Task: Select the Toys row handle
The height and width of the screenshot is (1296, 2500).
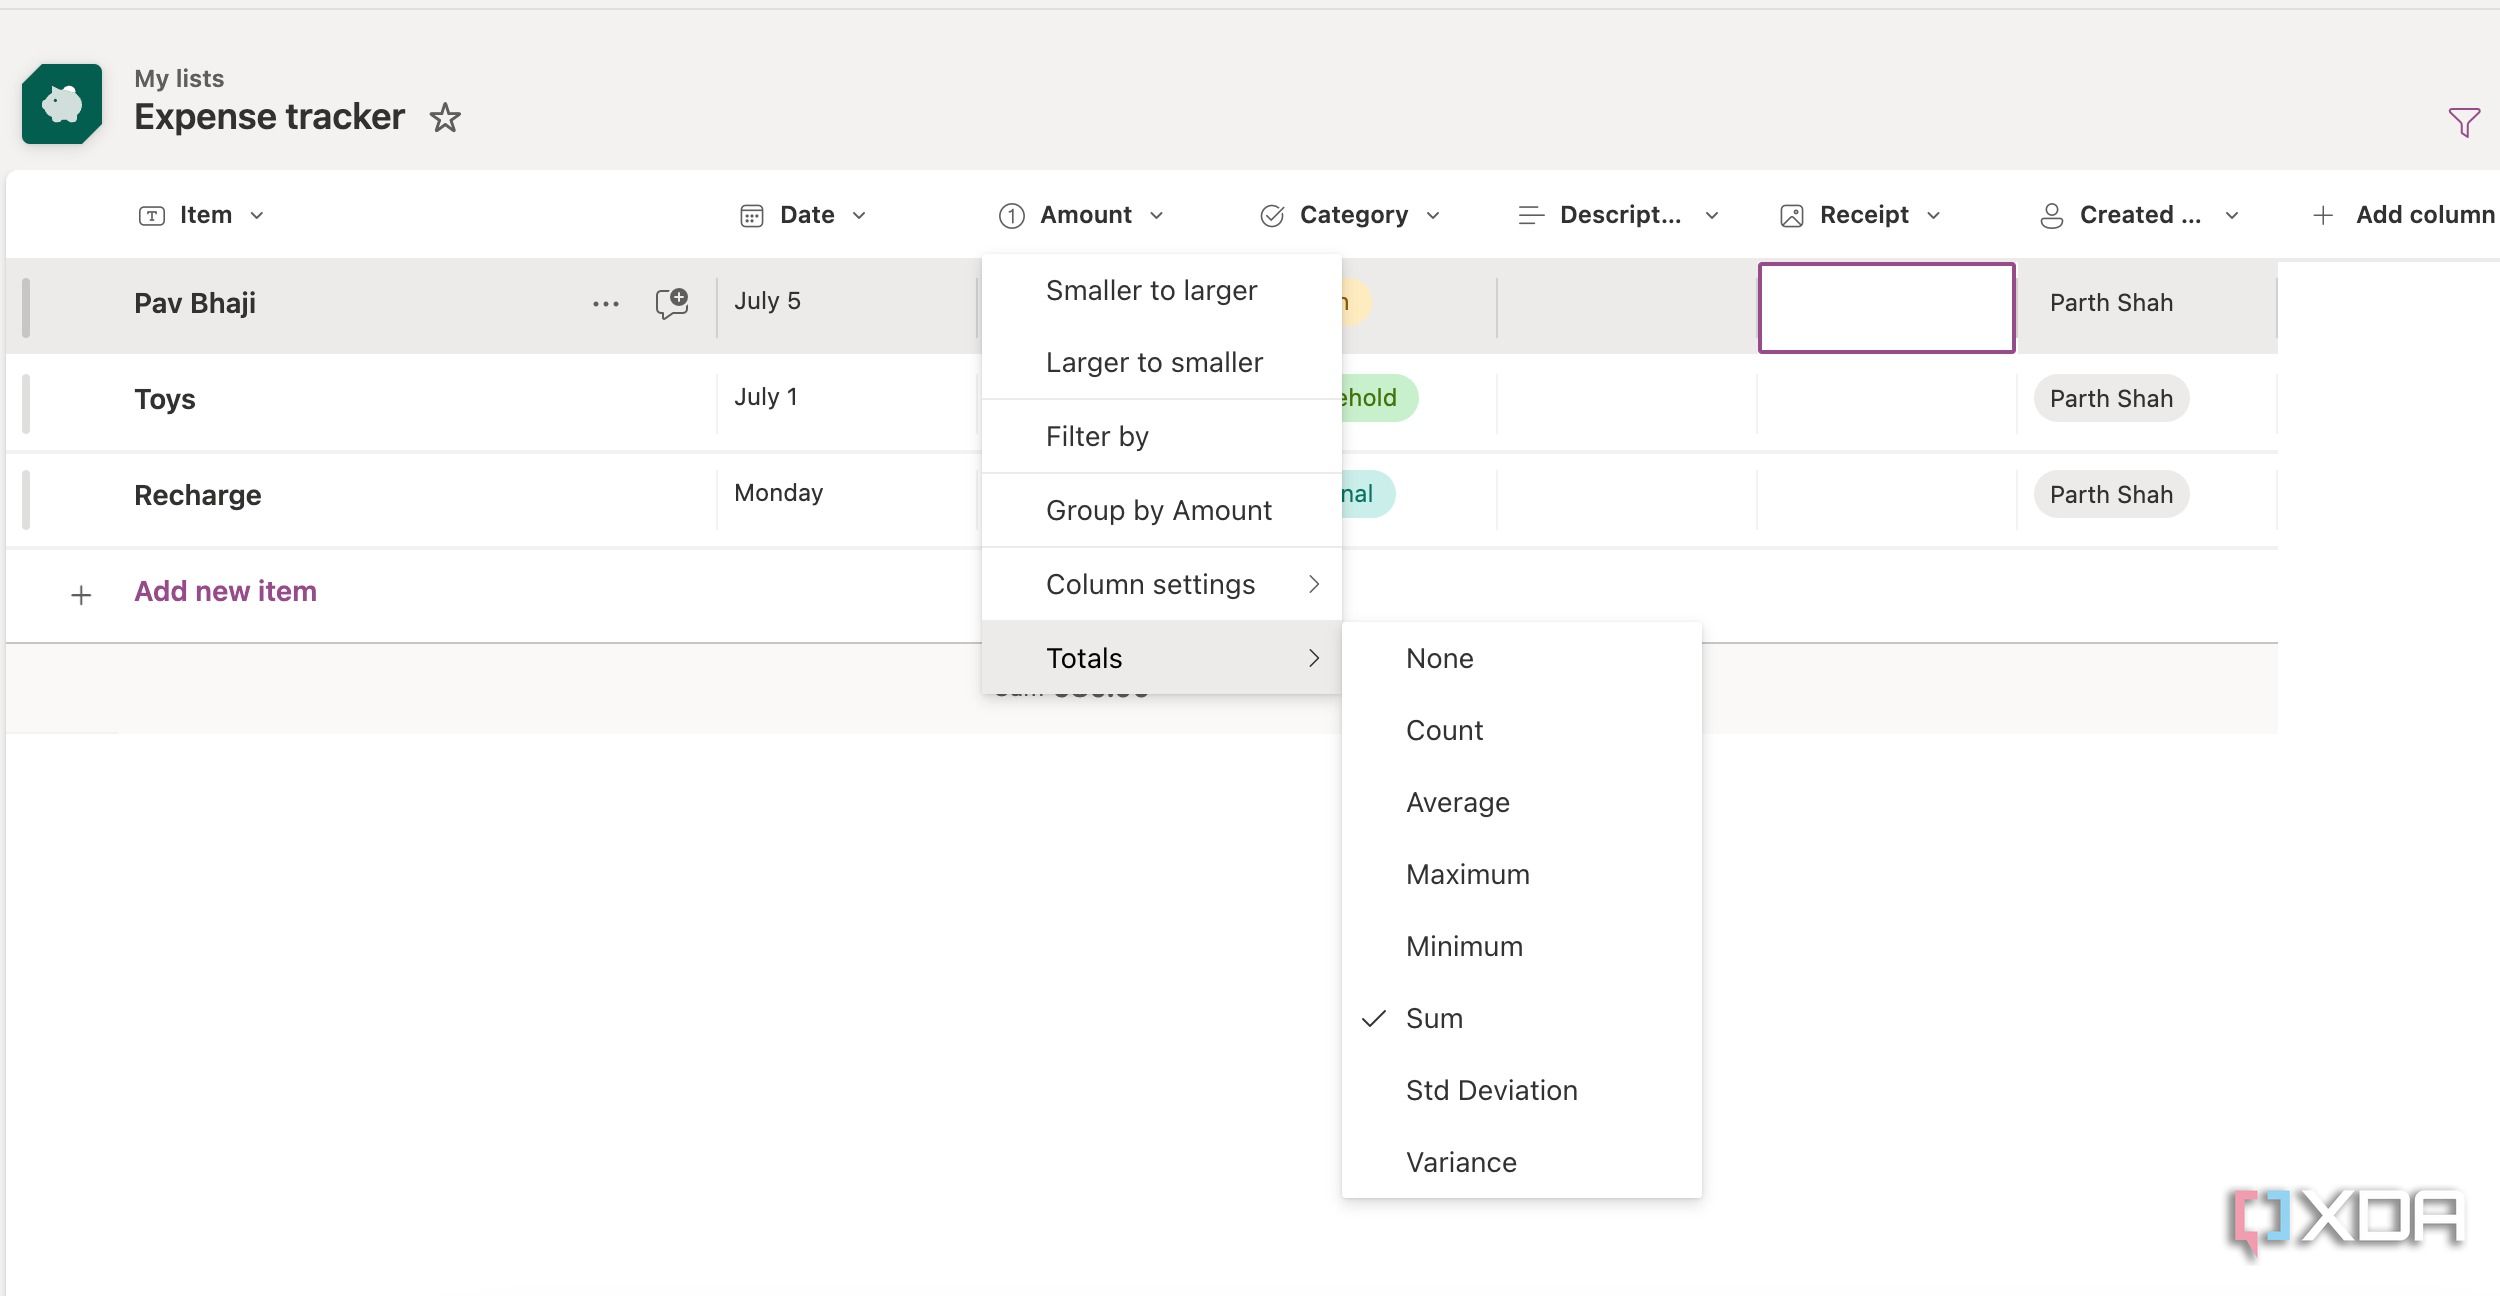Action: click(26, 403)
